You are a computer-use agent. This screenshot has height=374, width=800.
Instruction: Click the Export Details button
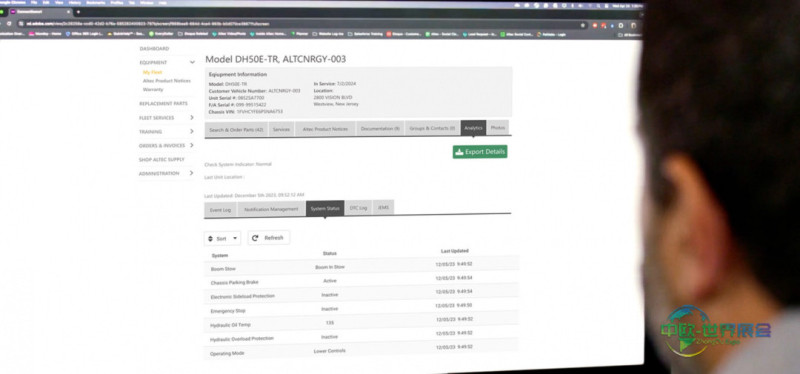tap(480, 152)
